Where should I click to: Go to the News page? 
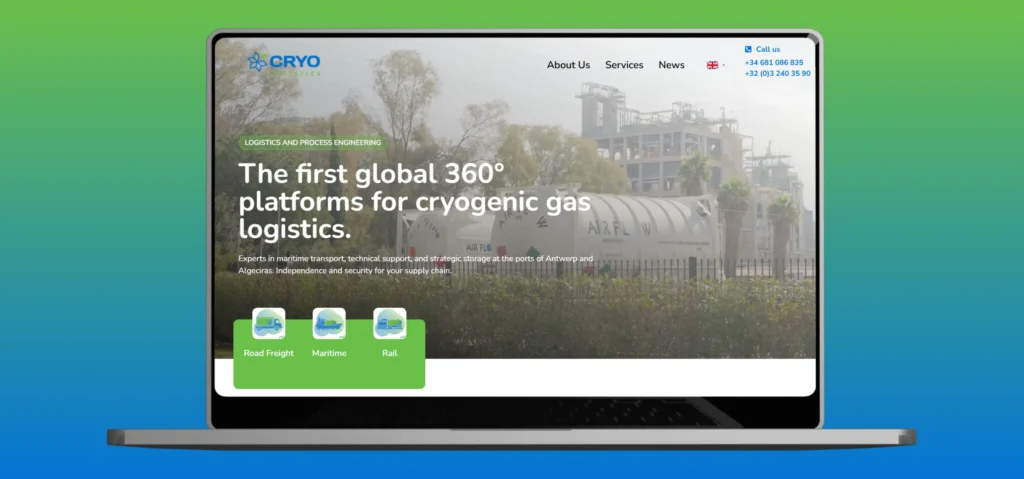point(671,65)
